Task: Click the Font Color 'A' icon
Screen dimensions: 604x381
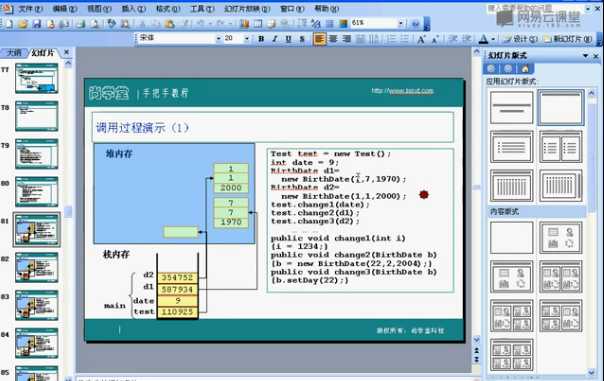Action: pos(483,39)
